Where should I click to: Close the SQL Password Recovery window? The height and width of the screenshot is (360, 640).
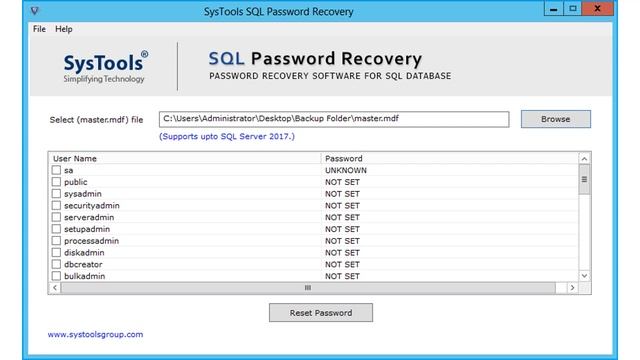coord(597,9)
